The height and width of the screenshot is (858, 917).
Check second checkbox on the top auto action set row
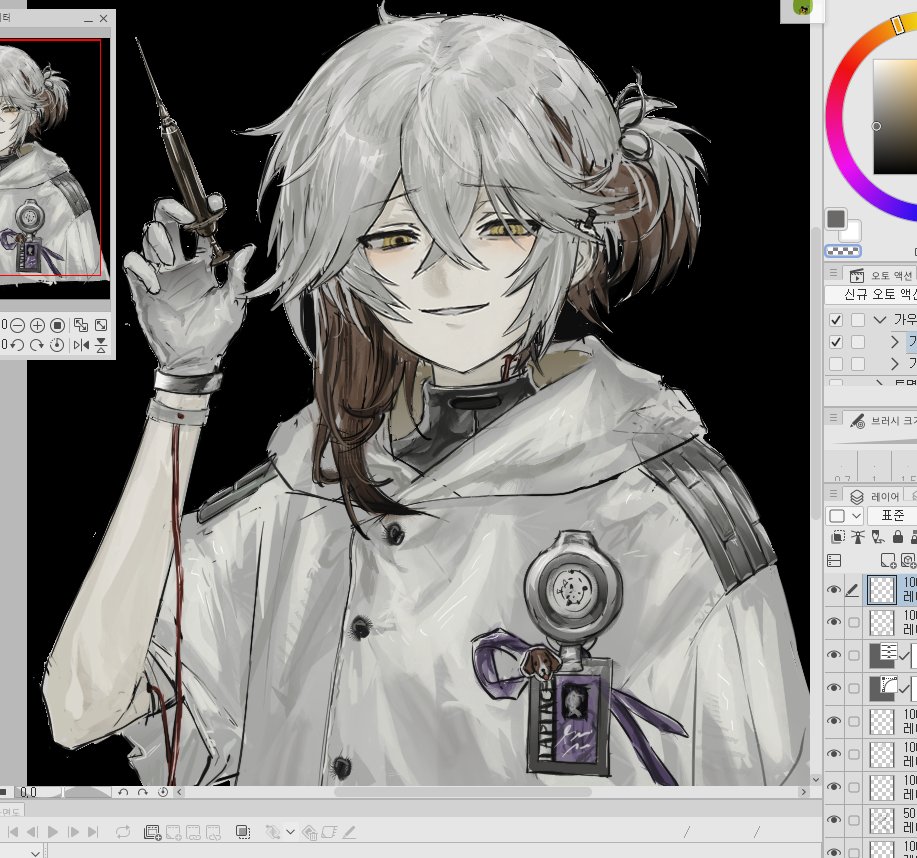pos(858,320)
